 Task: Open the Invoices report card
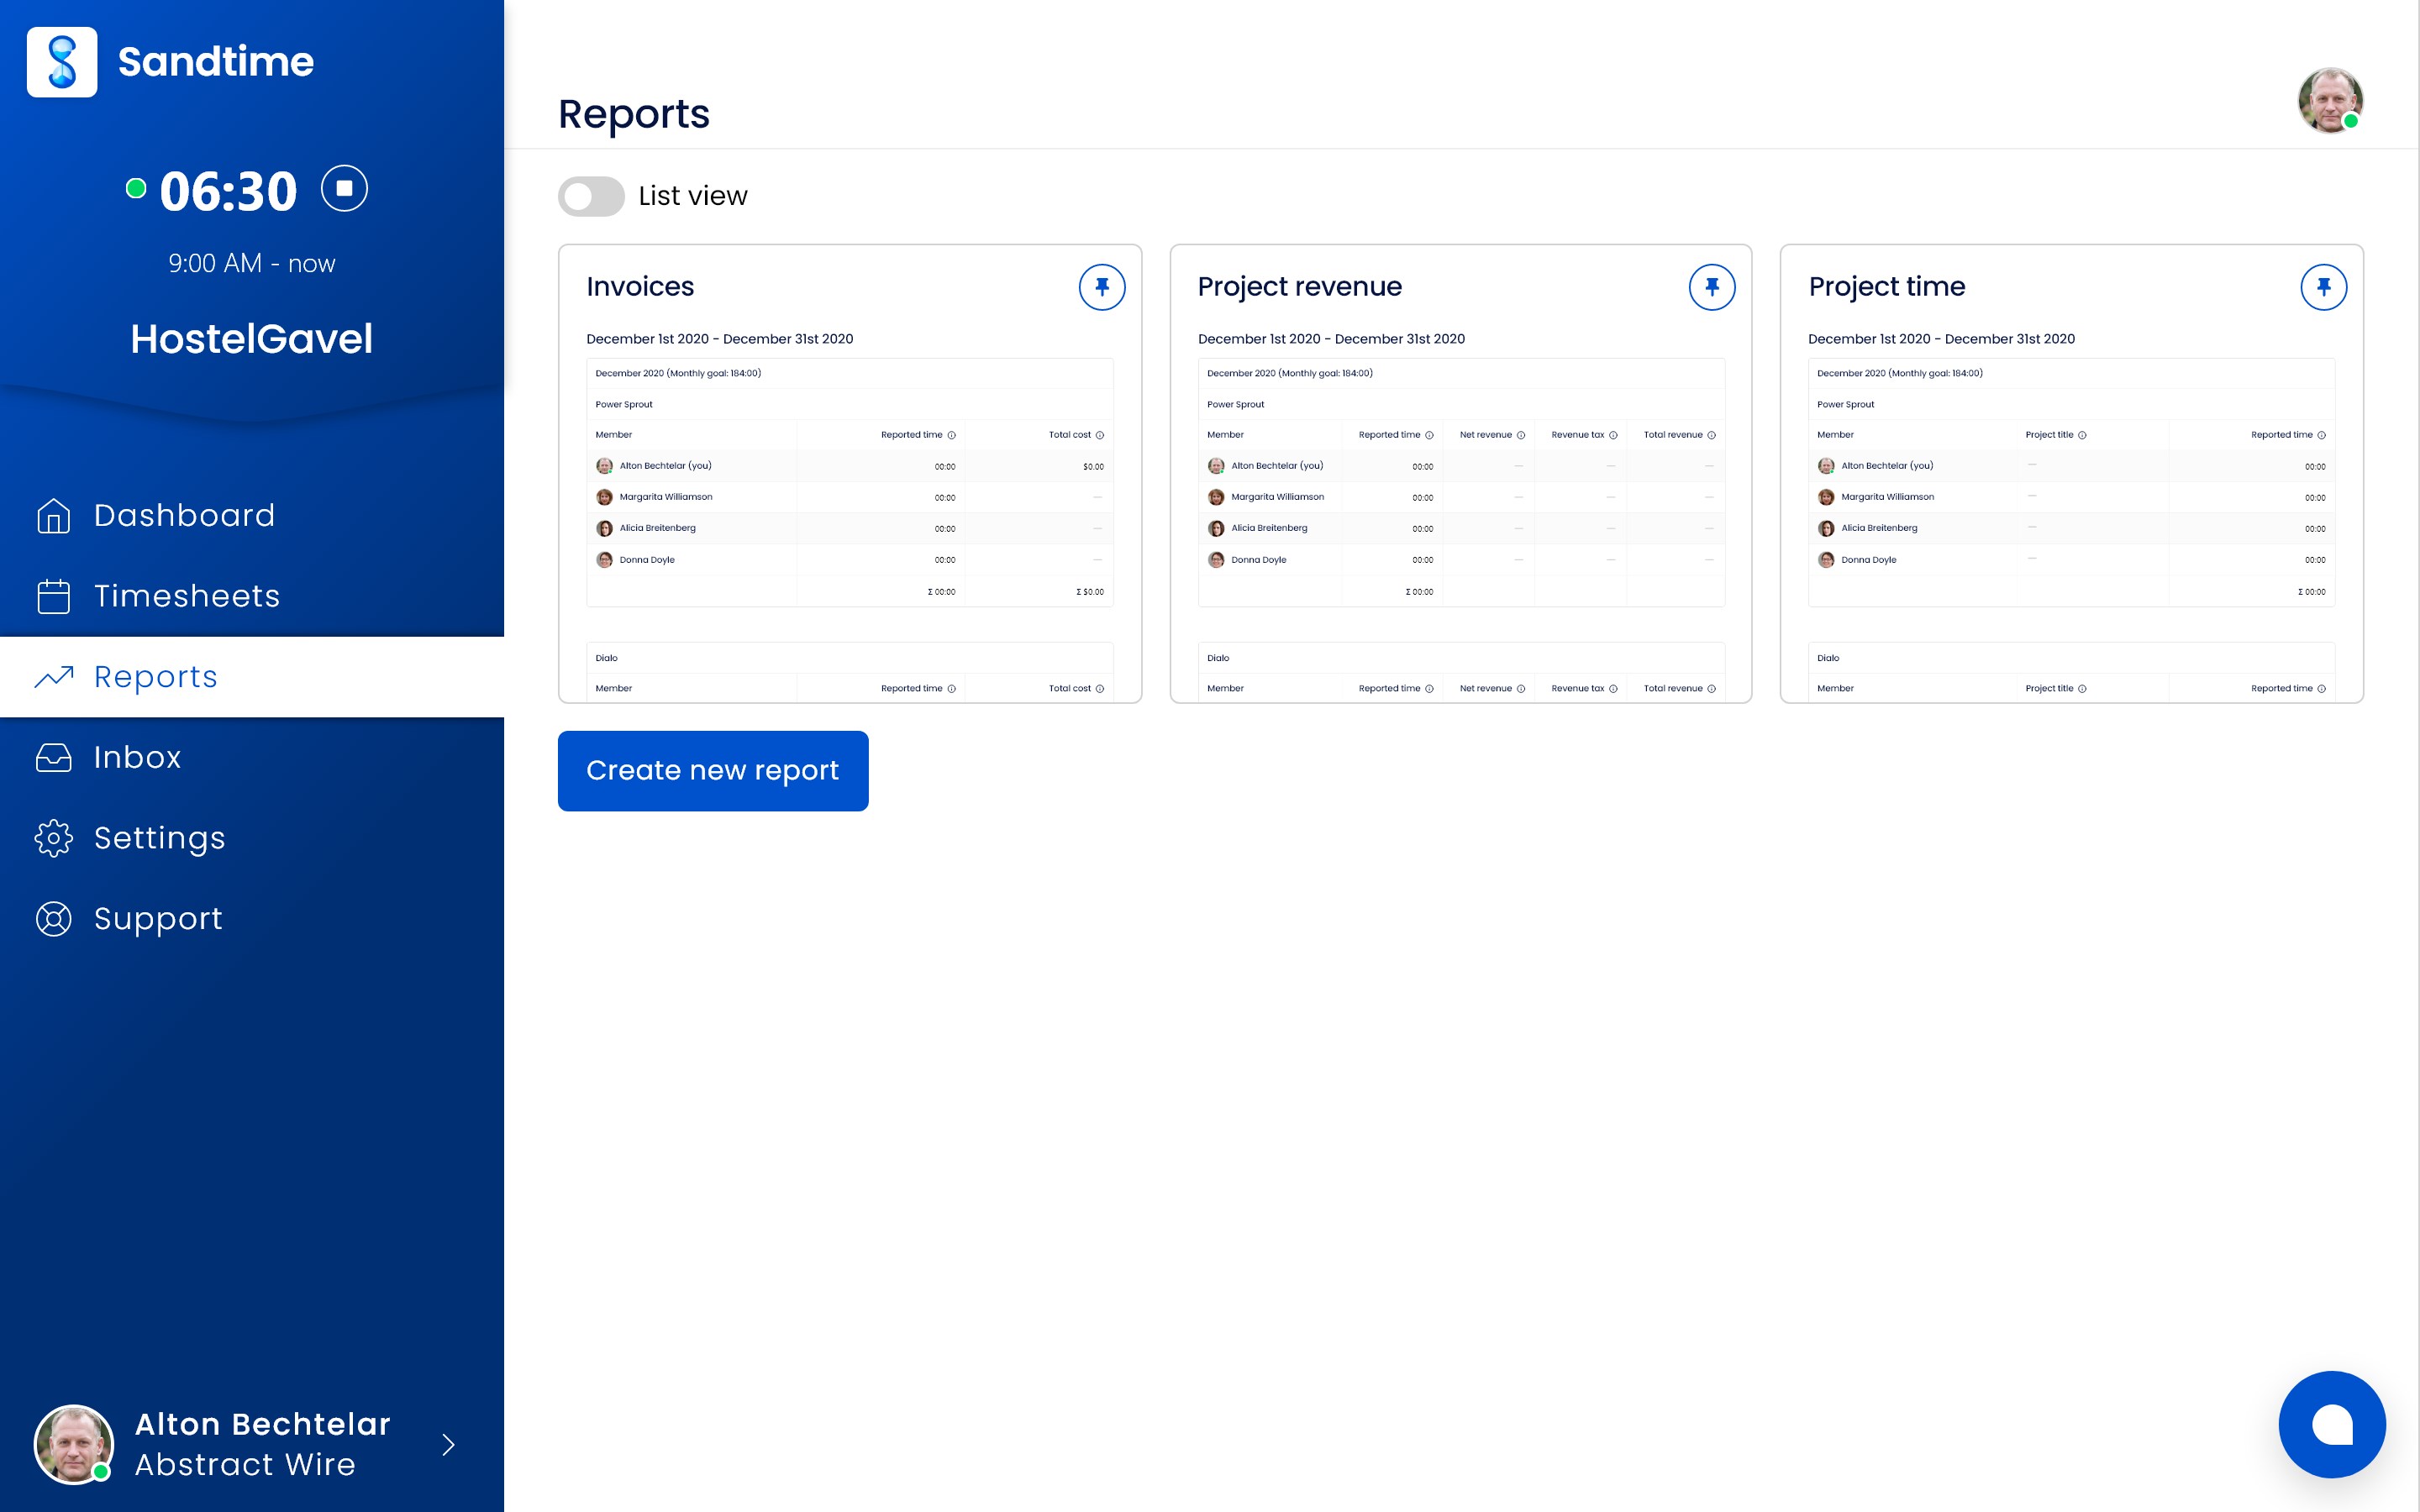pos(640,287)
